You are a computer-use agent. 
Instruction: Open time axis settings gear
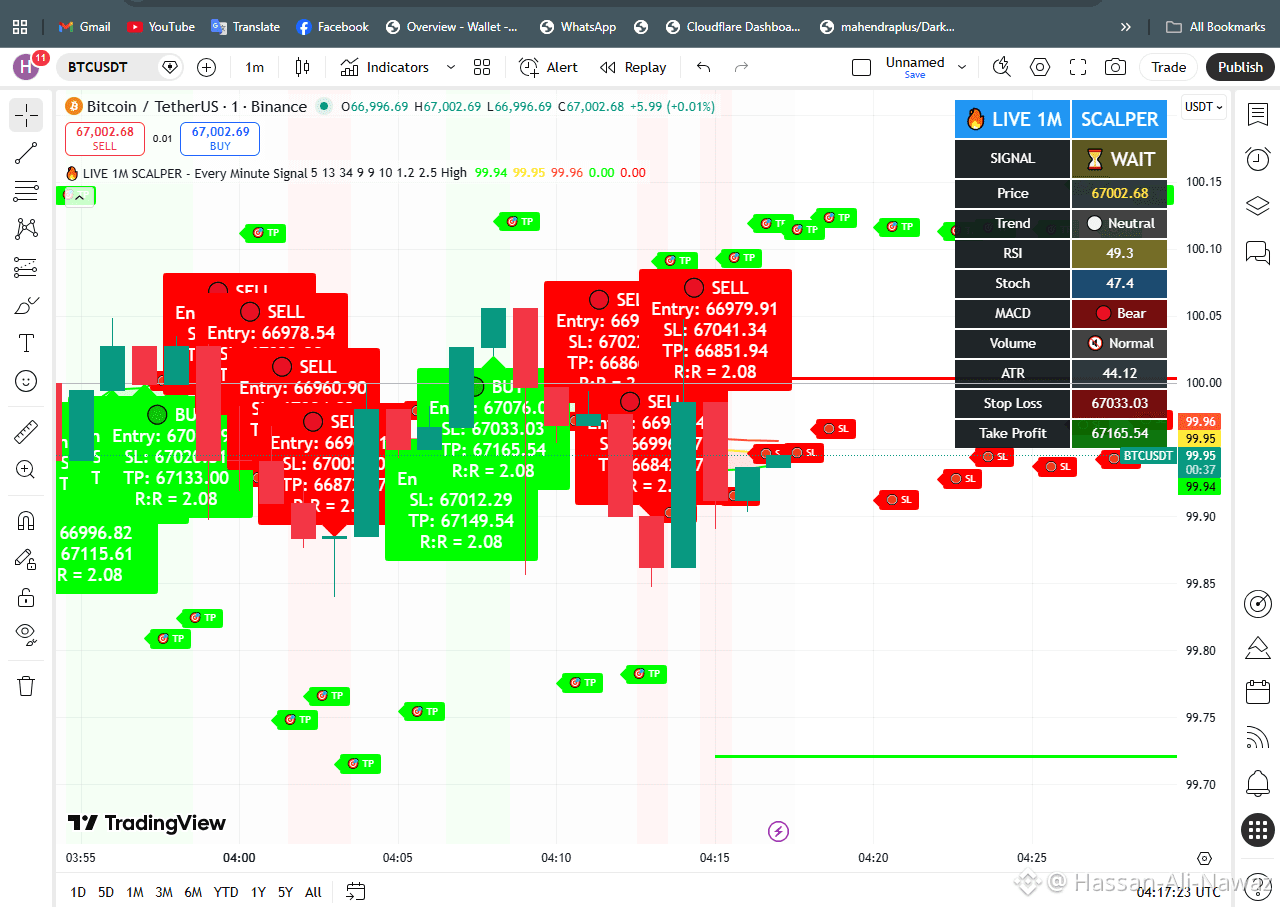[1204, 858]
